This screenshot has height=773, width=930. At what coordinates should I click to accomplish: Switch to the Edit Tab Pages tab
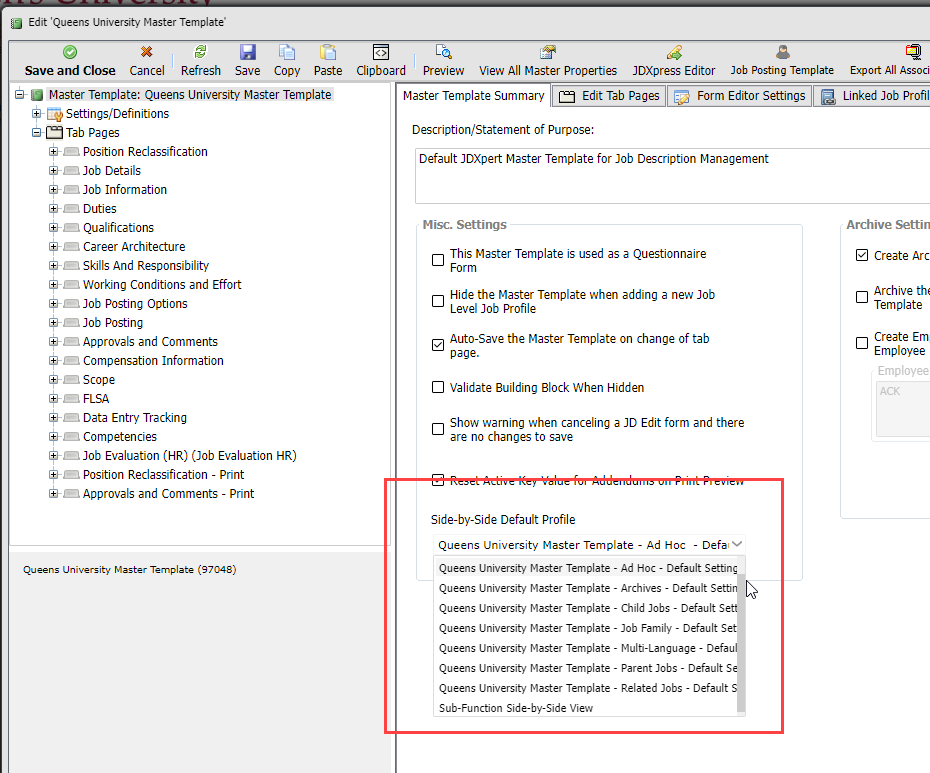pyautogui.click(x=610, y=96)
